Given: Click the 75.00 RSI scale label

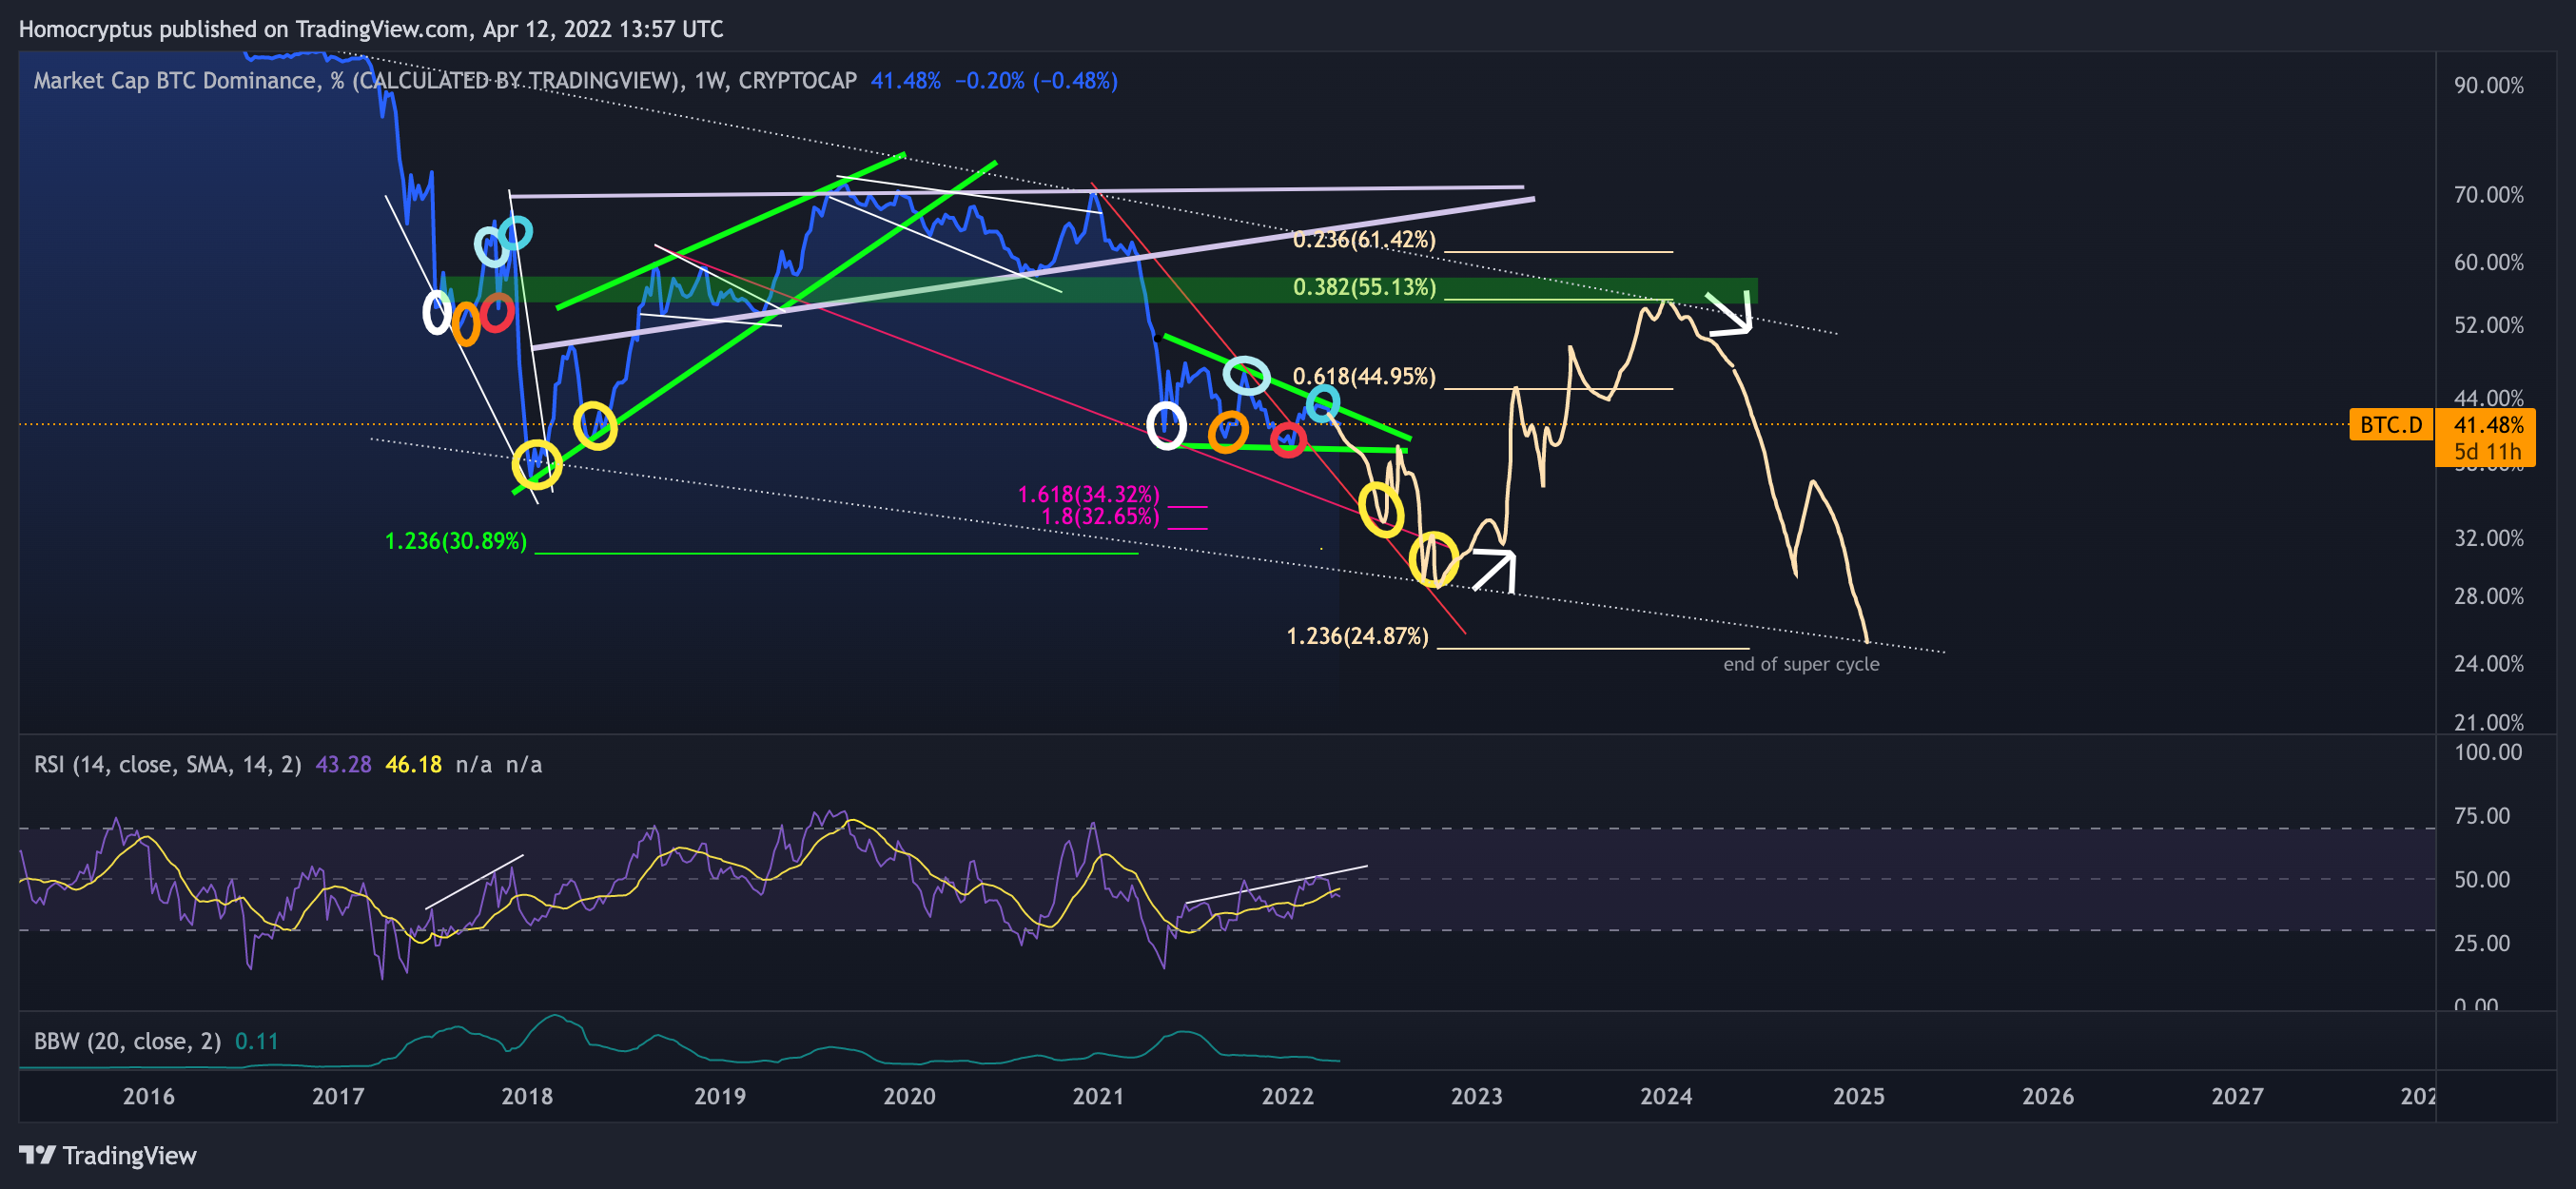Looking at the screenshot, I should tap(2481, 815).
